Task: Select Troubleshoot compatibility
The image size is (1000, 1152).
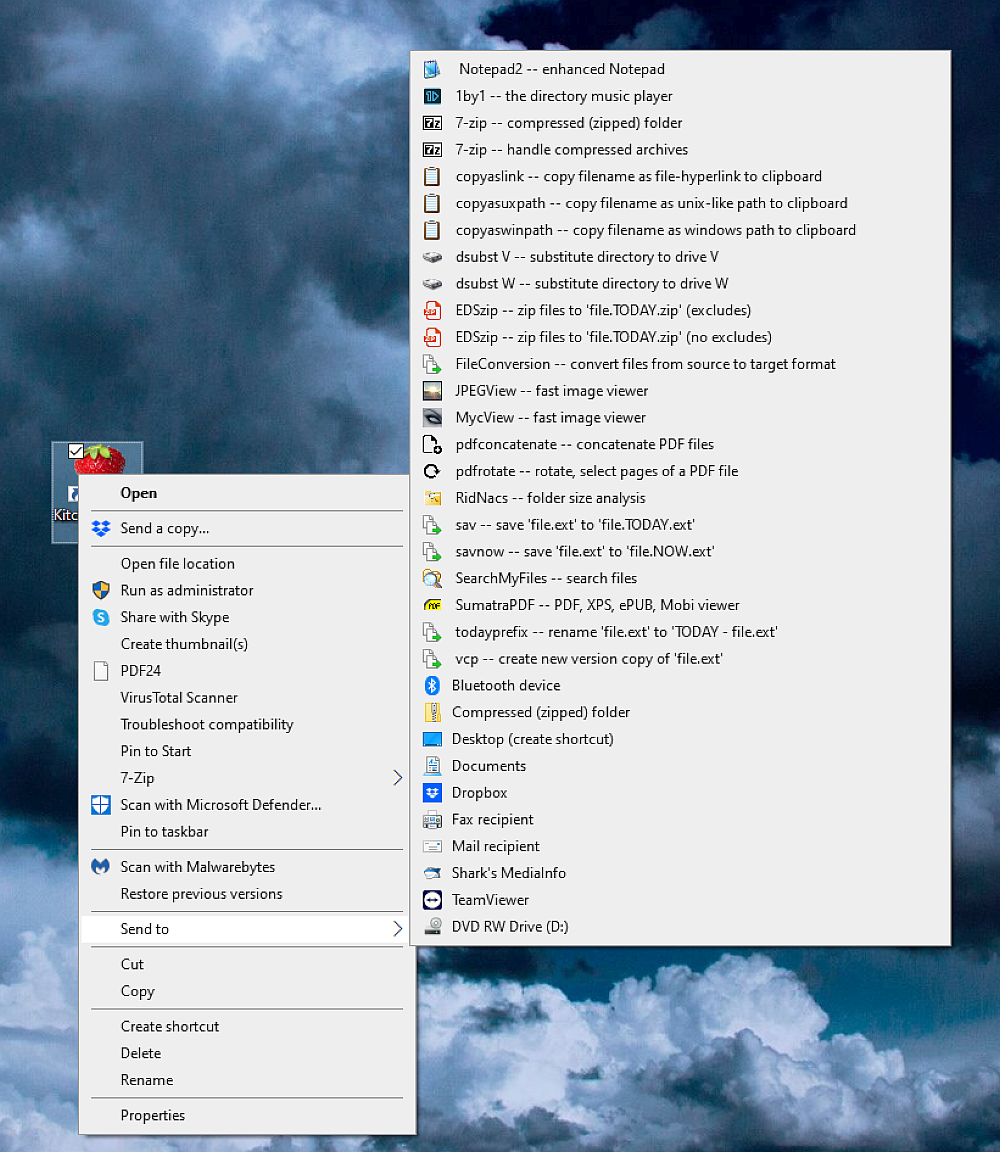Action: [x=247, y=724]
